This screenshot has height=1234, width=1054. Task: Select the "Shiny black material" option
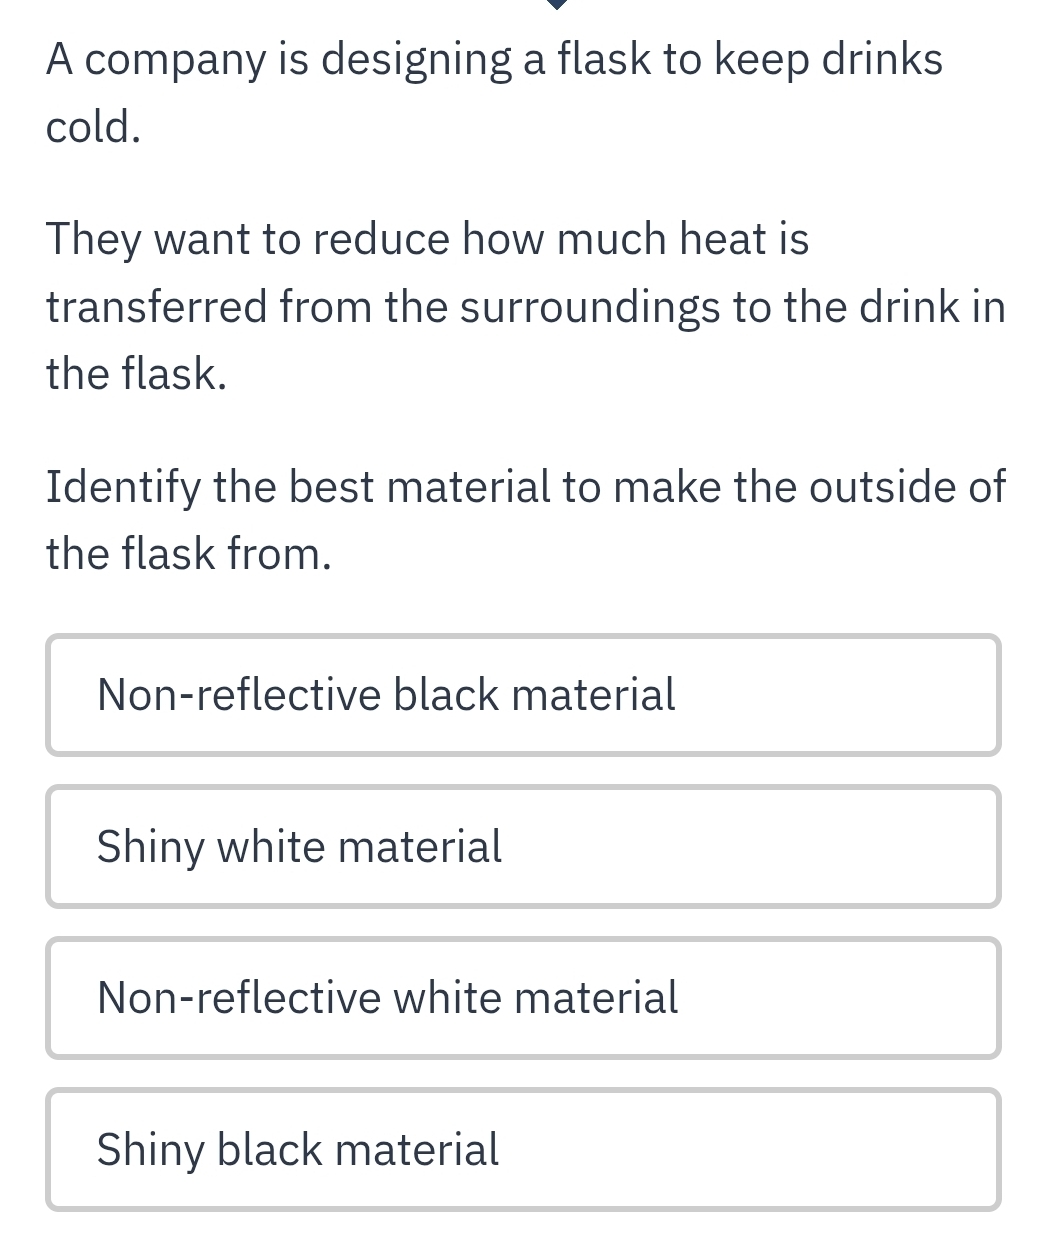(523, 1149)
